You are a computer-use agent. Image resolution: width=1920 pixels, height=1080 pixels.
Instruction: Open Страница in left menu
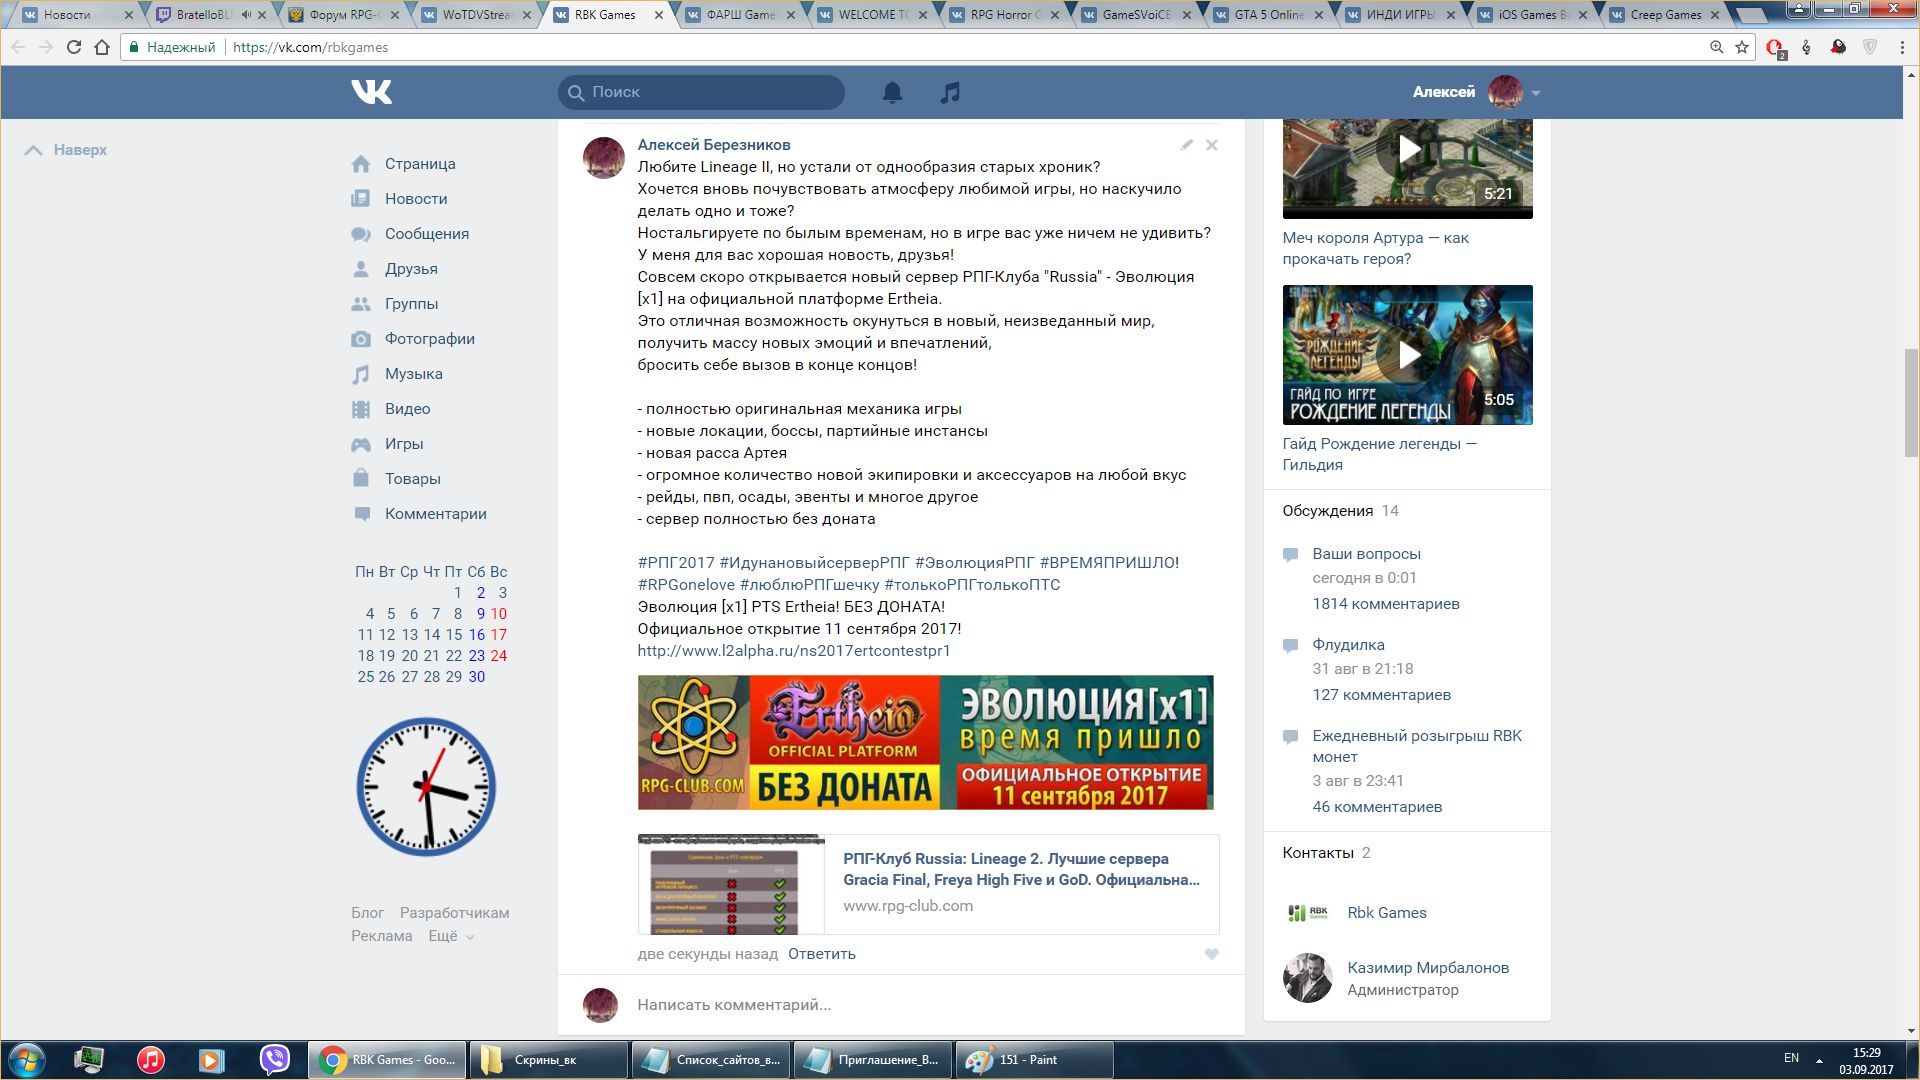(420, 164)
